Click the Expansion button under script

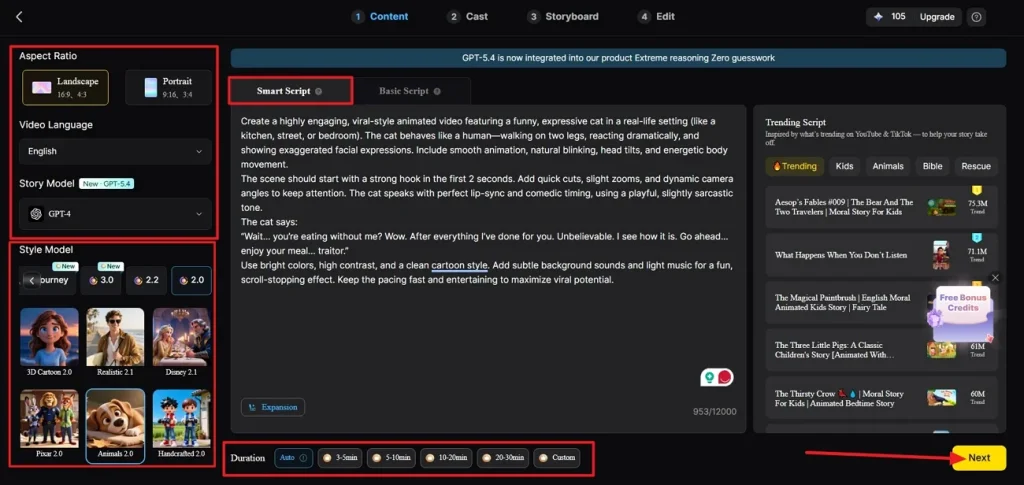tap(273, 407)
